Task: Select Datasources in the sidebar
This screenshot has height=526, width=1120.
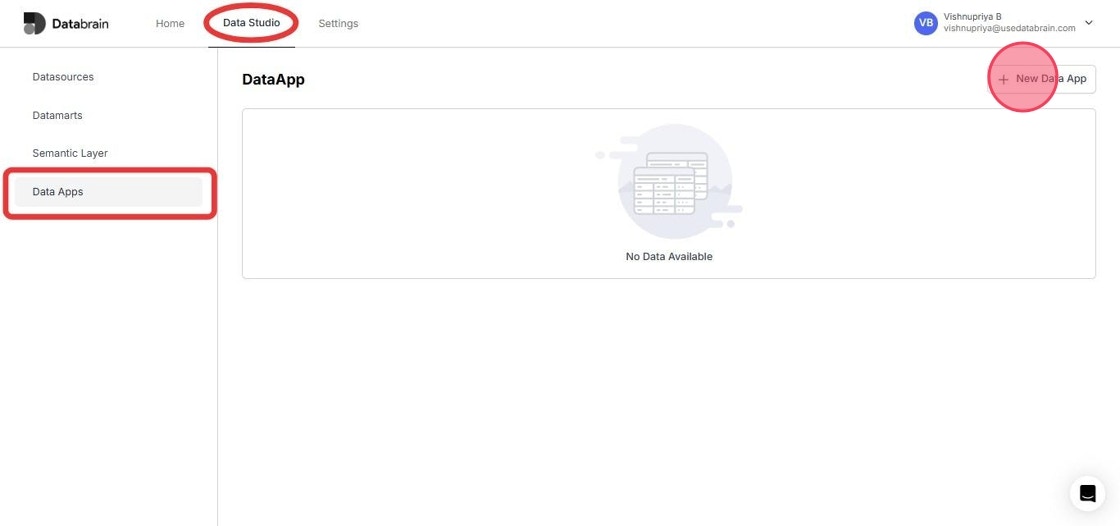Action: (63, 77)
